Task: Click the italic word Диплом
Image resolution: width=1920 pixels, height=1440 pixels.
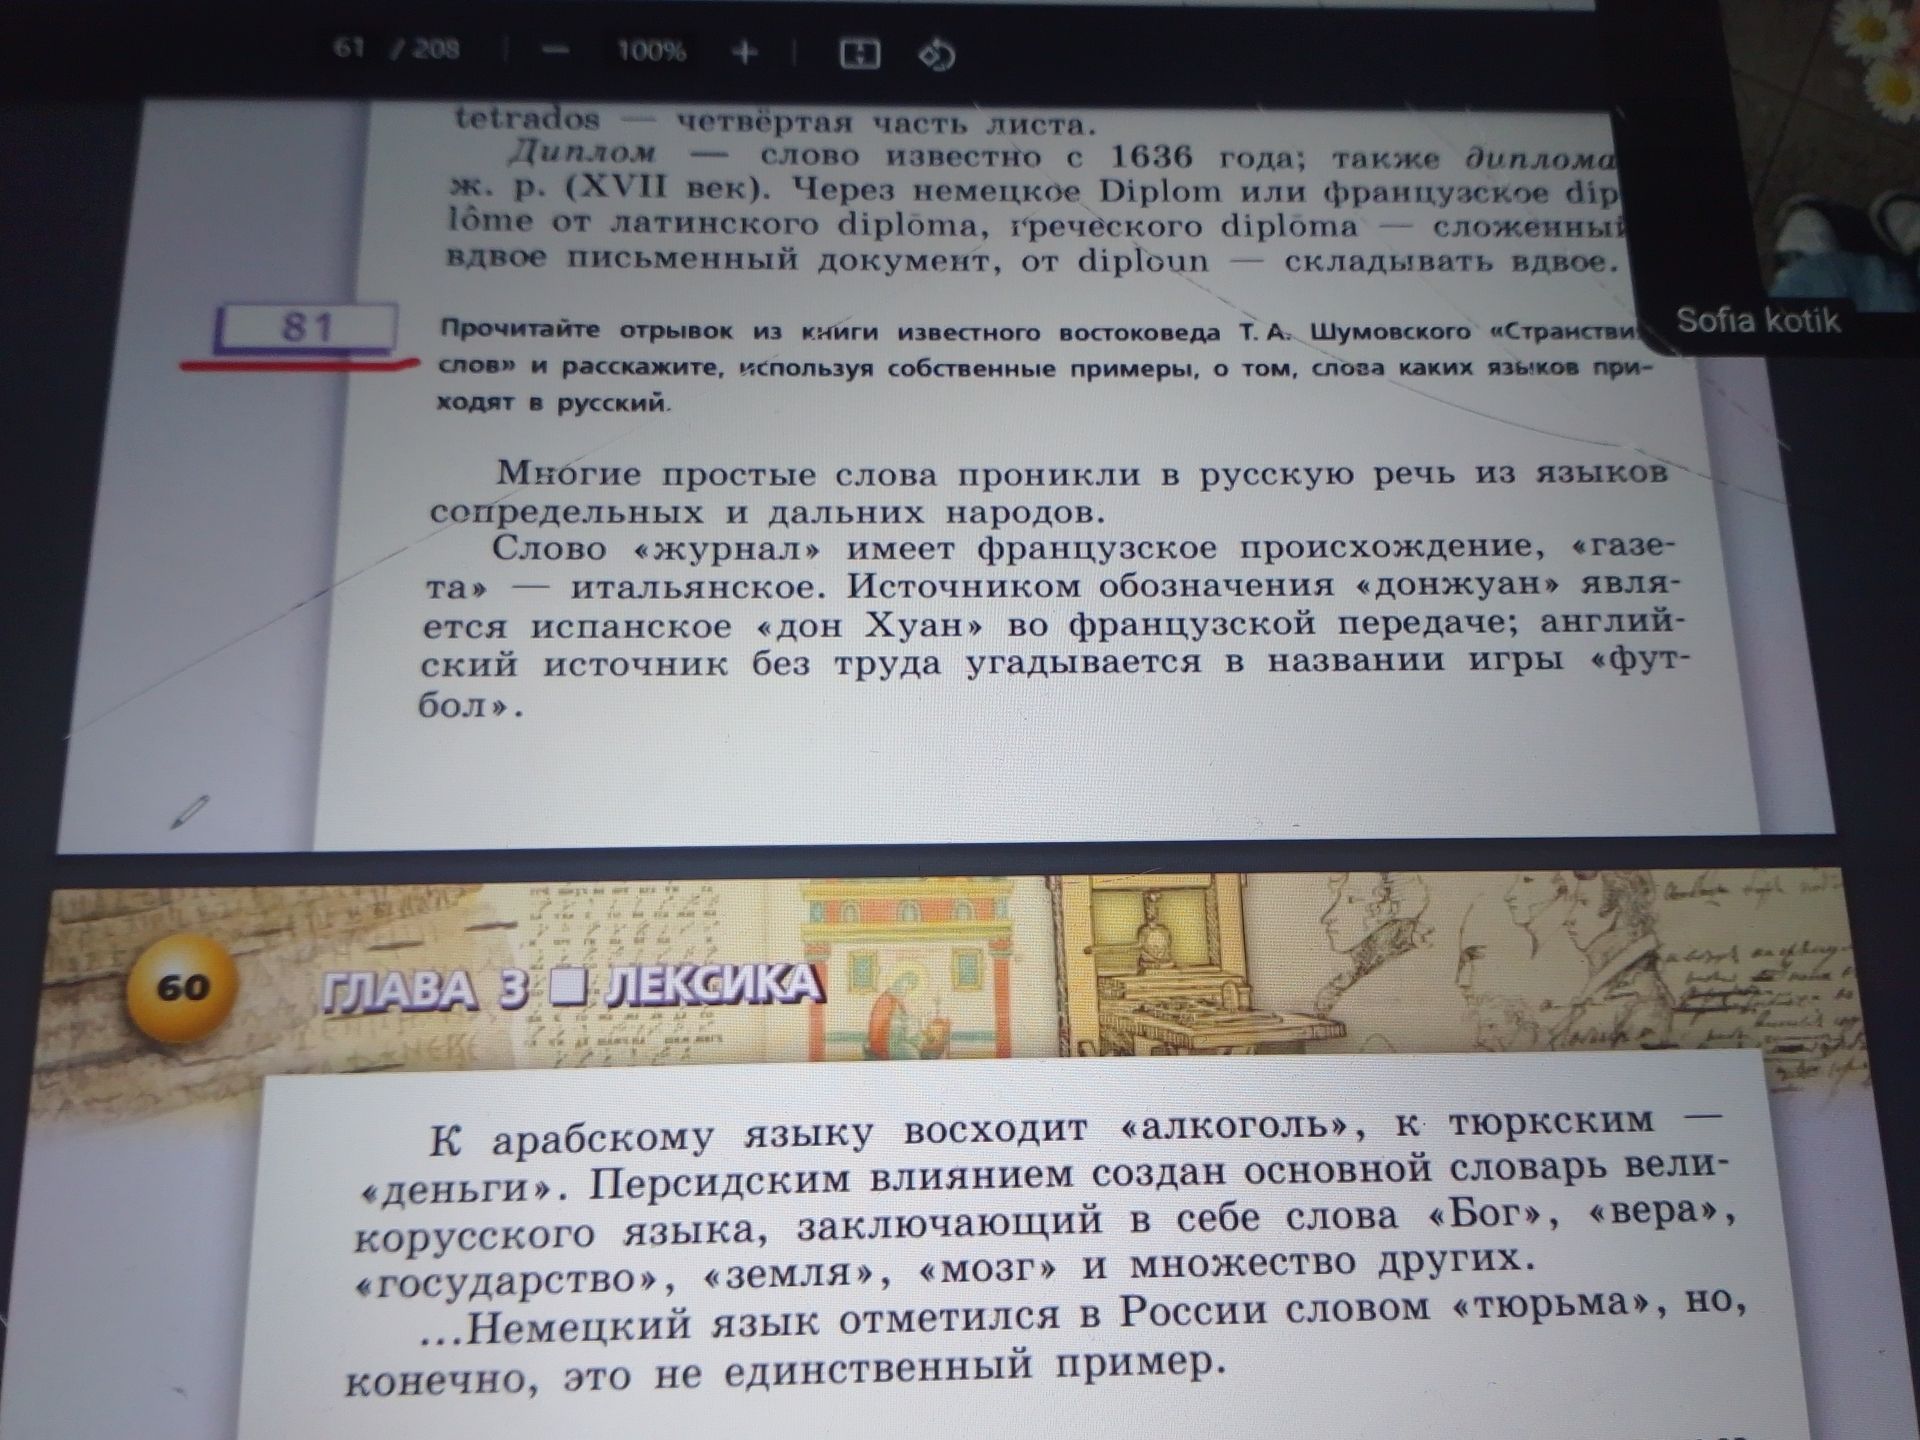Action: click(582, 153)
